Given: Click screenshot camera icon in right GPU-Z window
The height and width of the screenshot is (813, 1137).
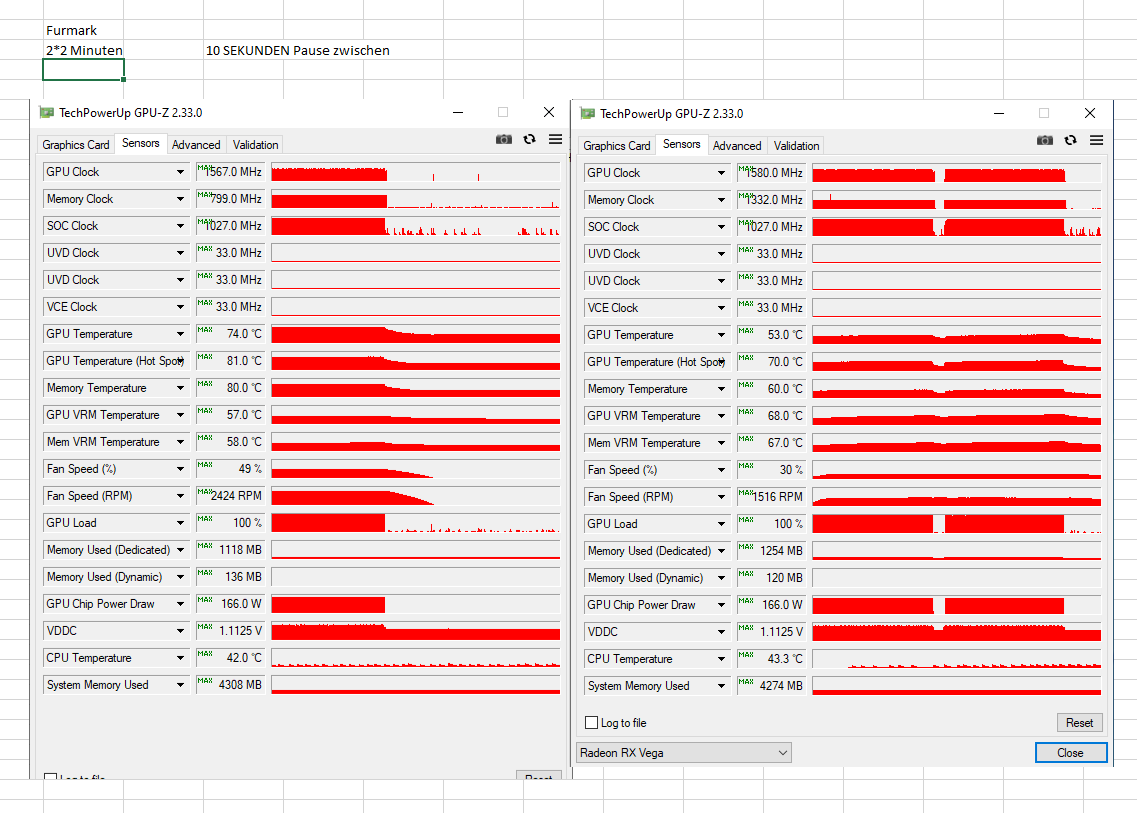Looking at the screenshot, I should pos(1045,140).
